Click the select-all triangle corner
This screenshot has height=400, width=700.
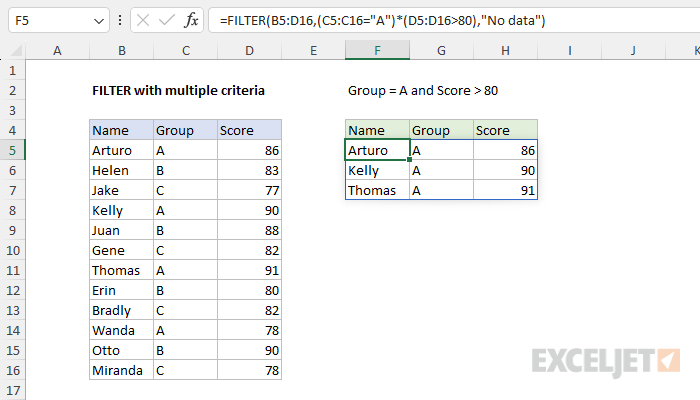(16, 50)
